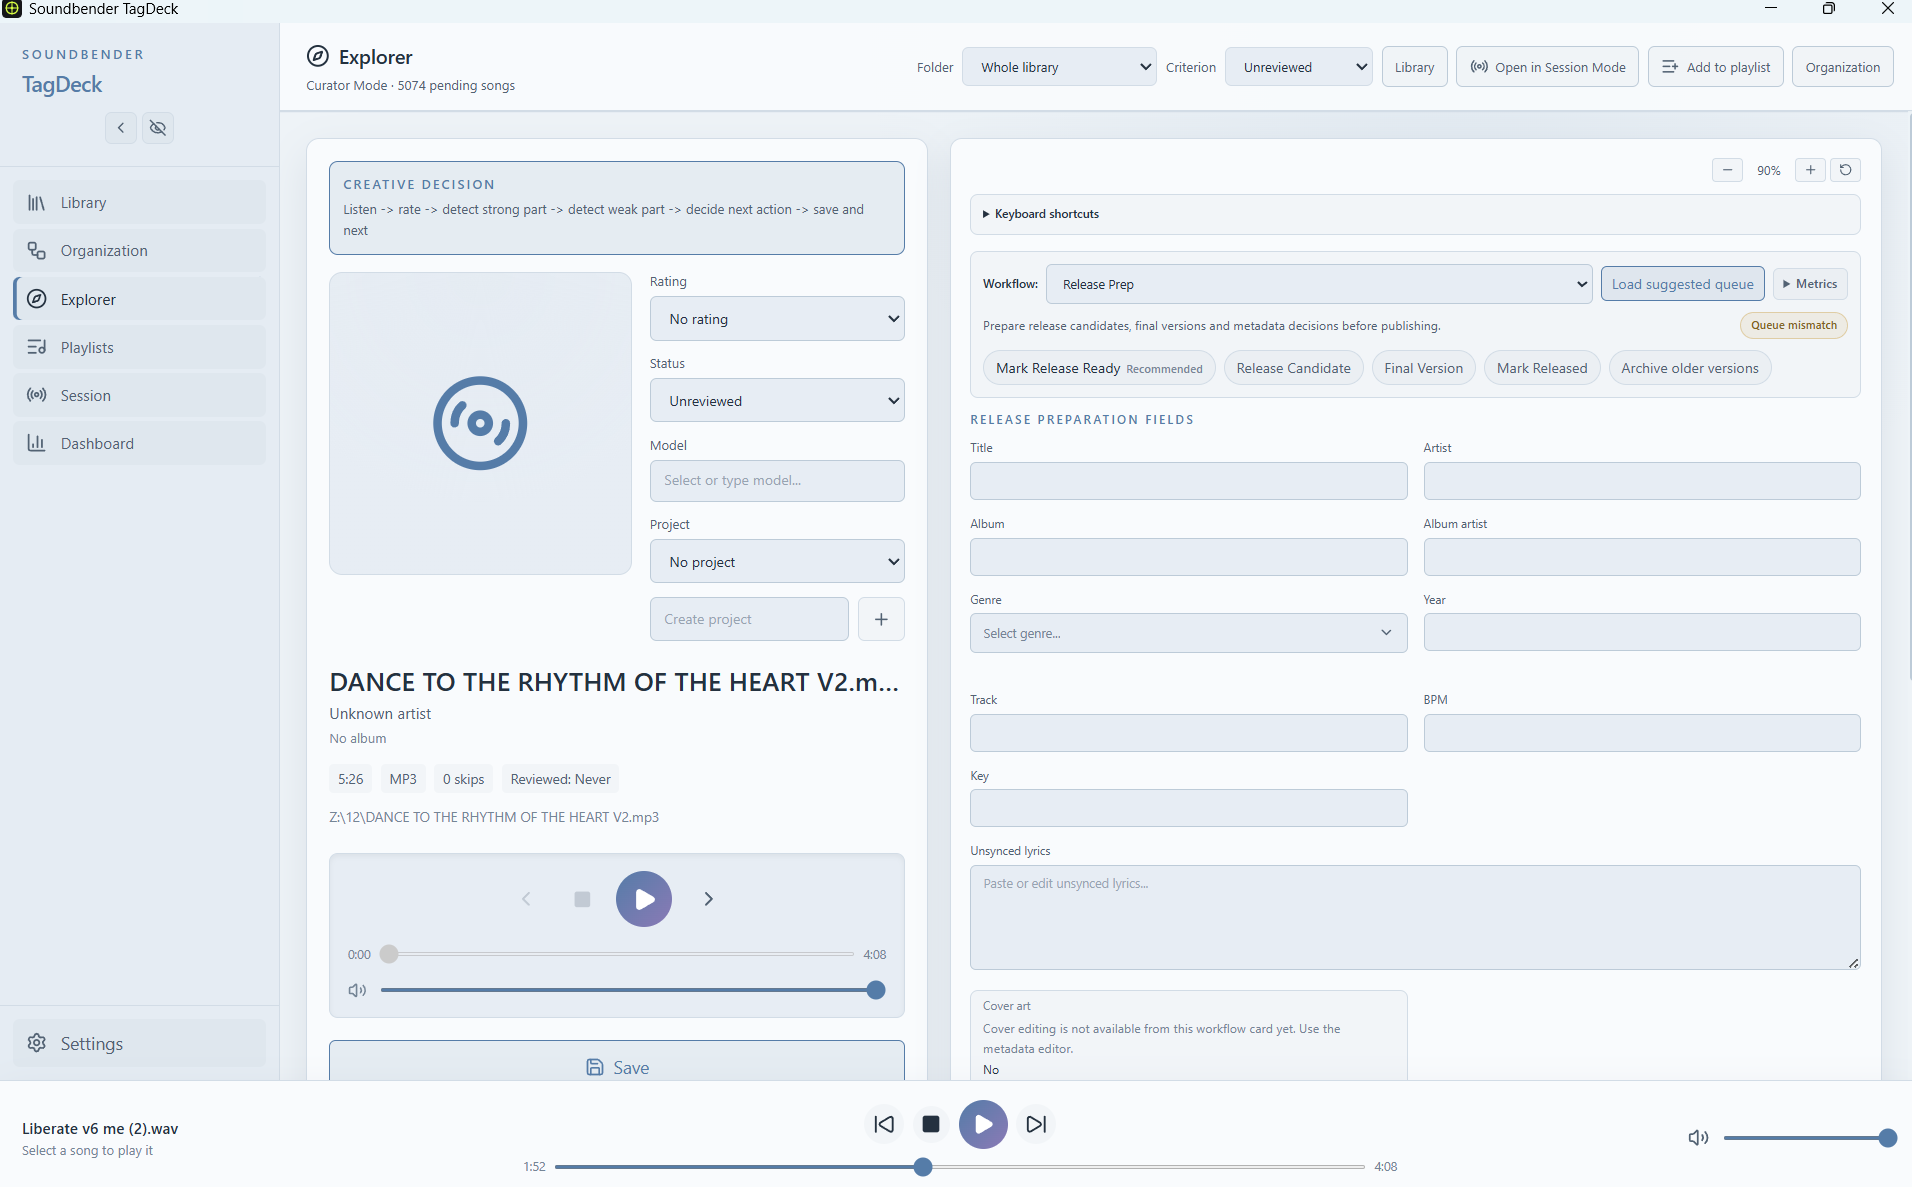Click the Artist input field
The width and height of the screenshot is (1912, 1187).
1641,481
